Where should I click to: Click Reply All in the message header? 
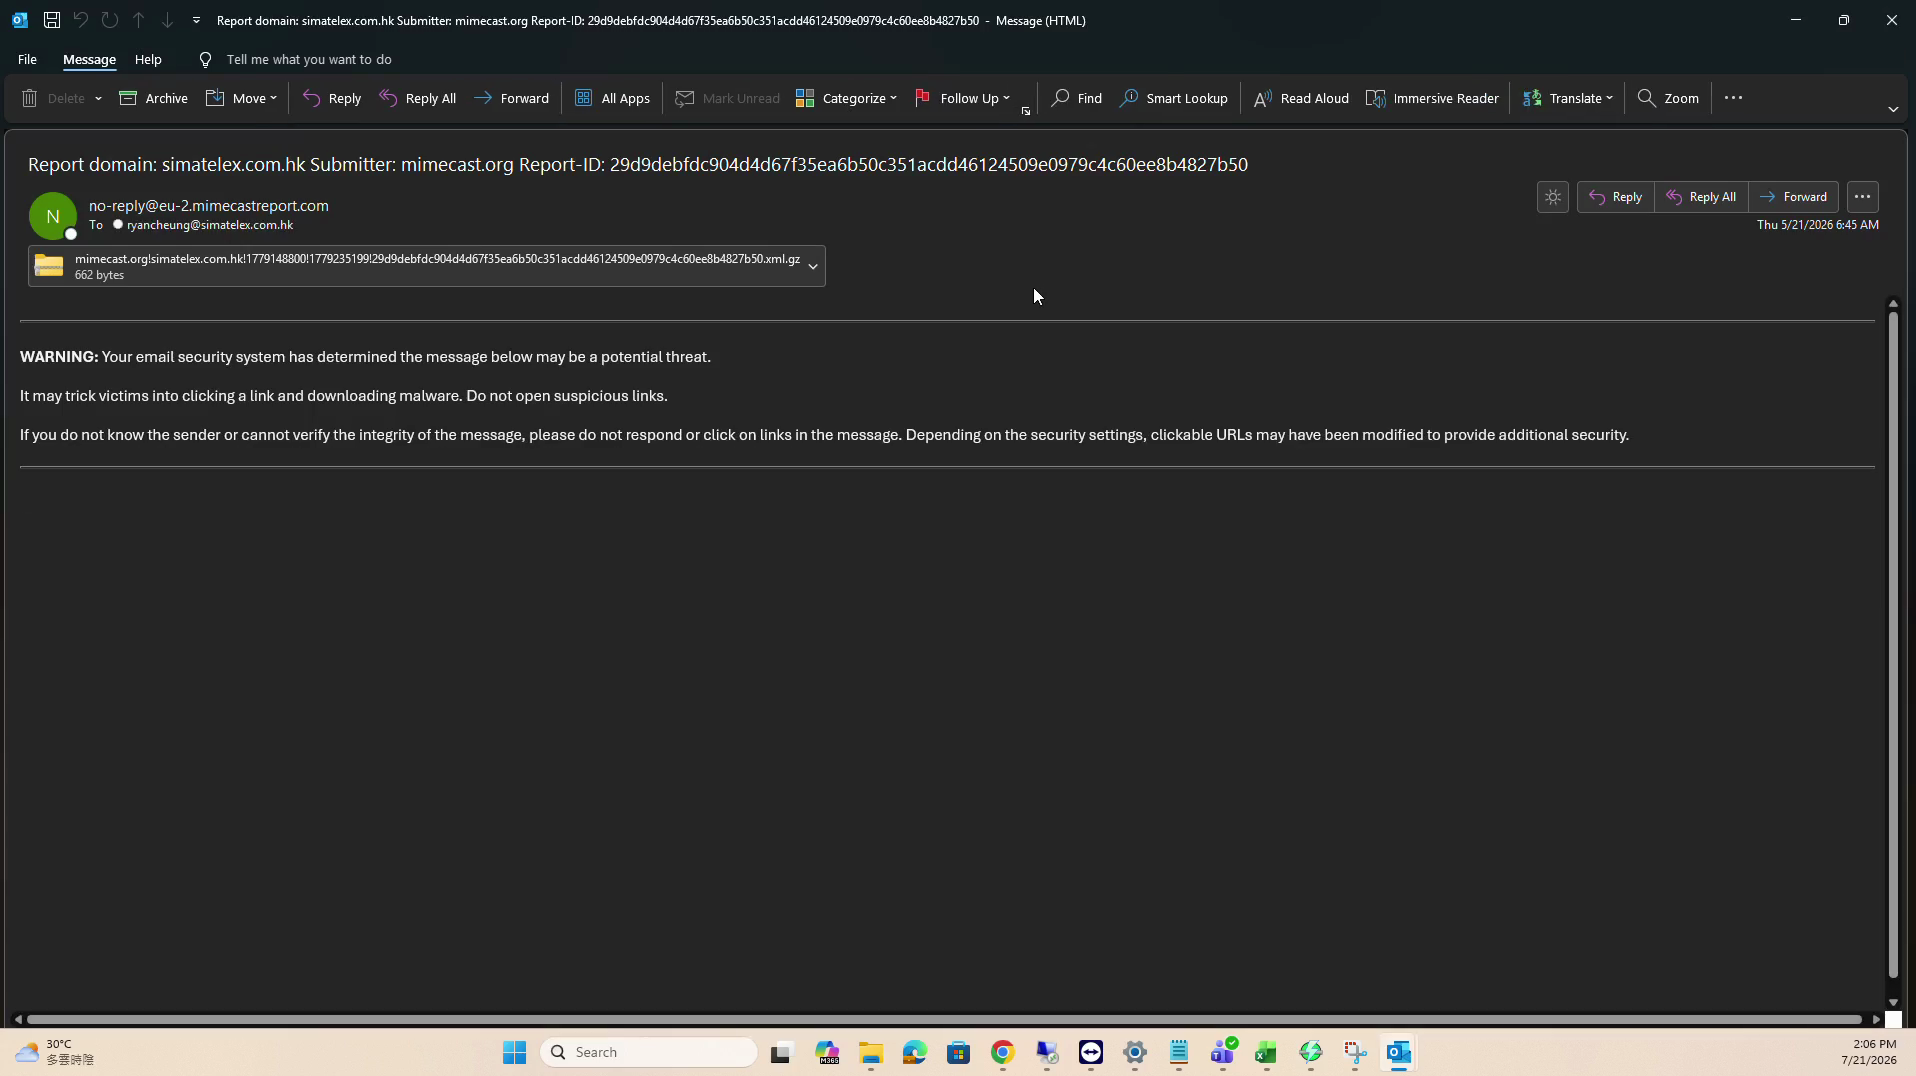point(1701,197)
